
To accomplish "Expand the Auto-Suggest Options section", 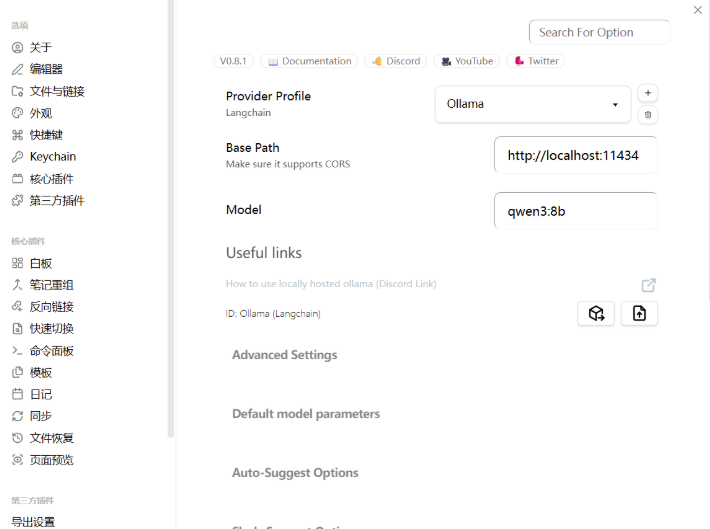I will pos(295,472).
